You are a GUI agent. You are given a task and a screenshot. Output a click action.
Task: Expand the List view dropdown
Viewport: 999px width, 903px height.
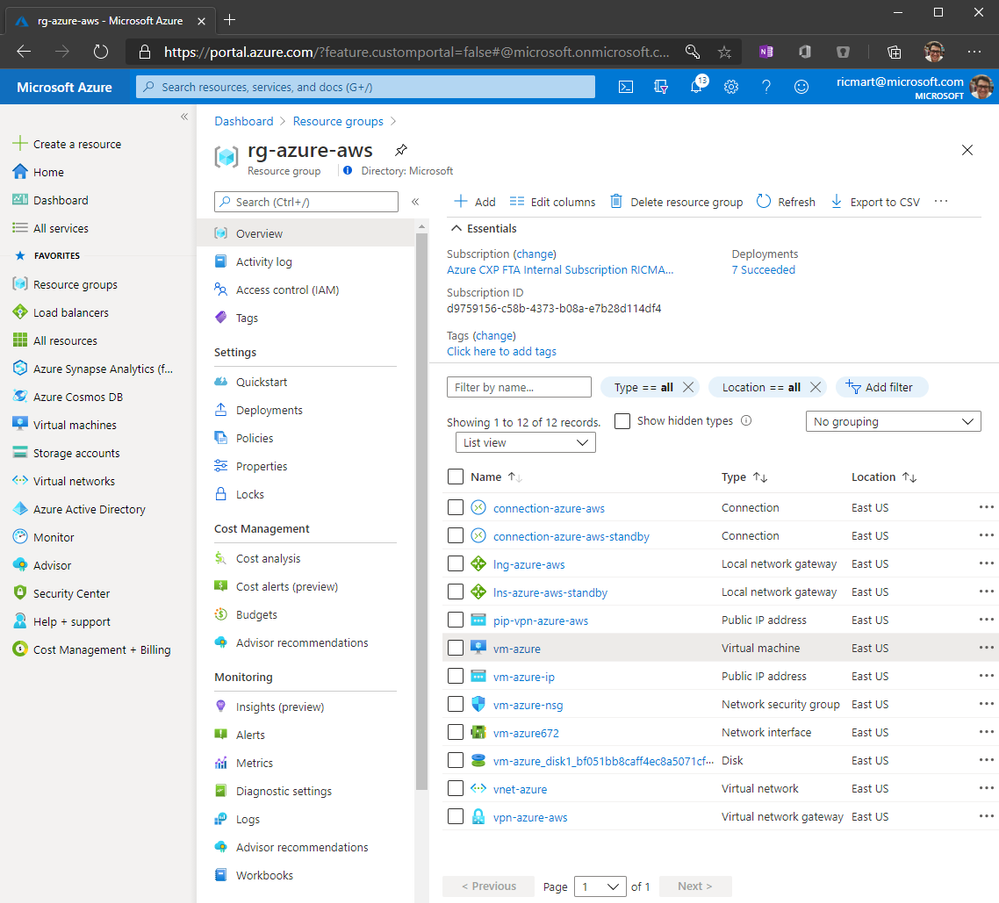[525, 442]
